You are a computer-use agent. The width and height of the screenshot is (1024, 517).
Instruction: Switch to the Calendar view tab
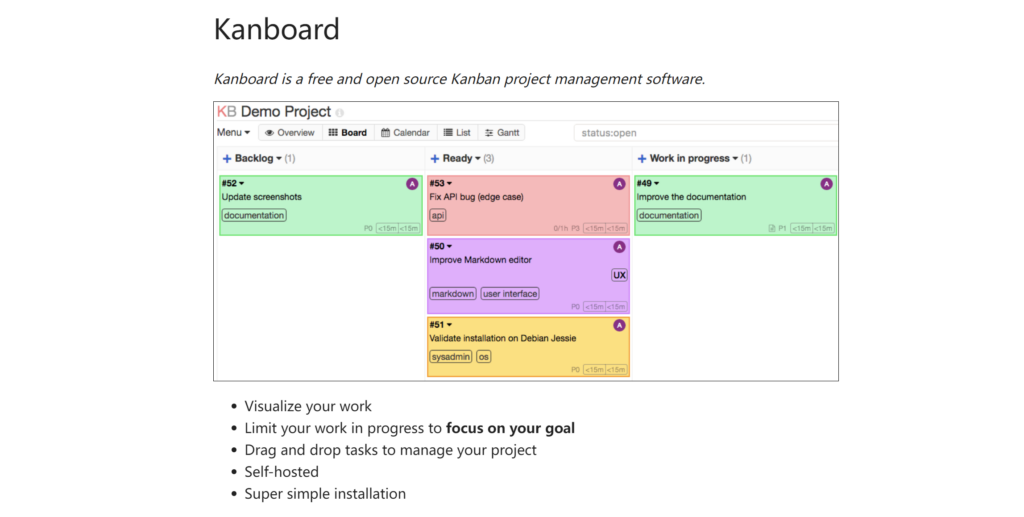pos(405,132)
